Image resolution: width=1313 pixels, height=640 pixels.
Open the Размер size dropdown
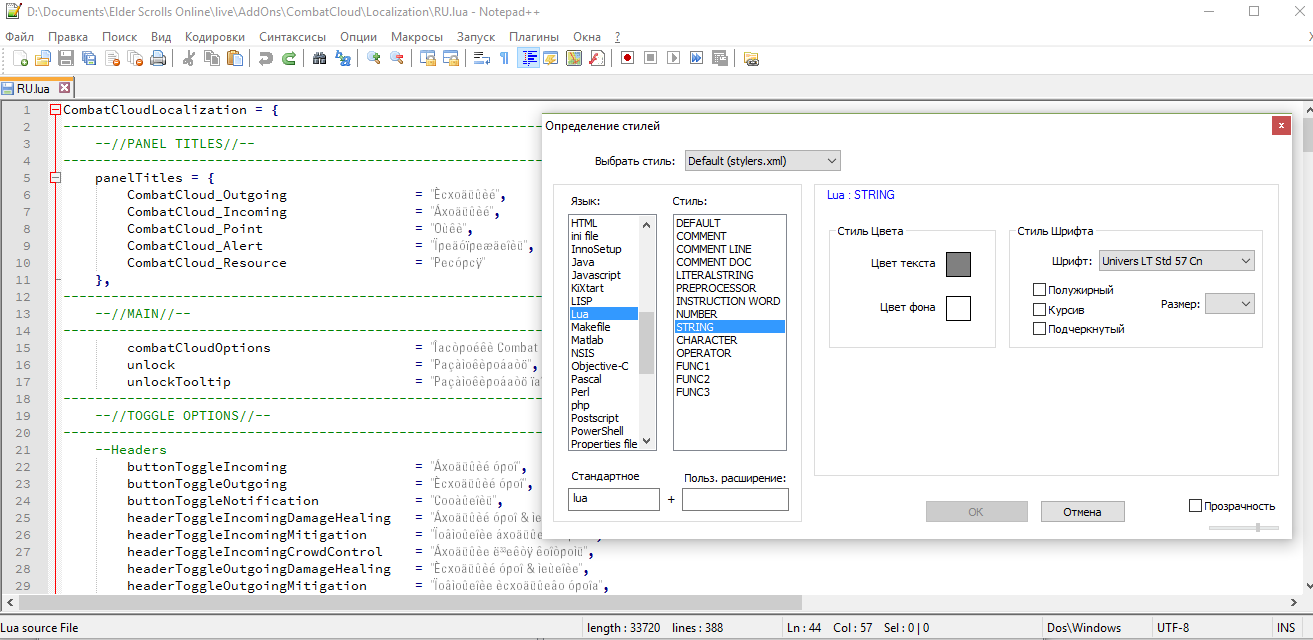click(1229, 303)
